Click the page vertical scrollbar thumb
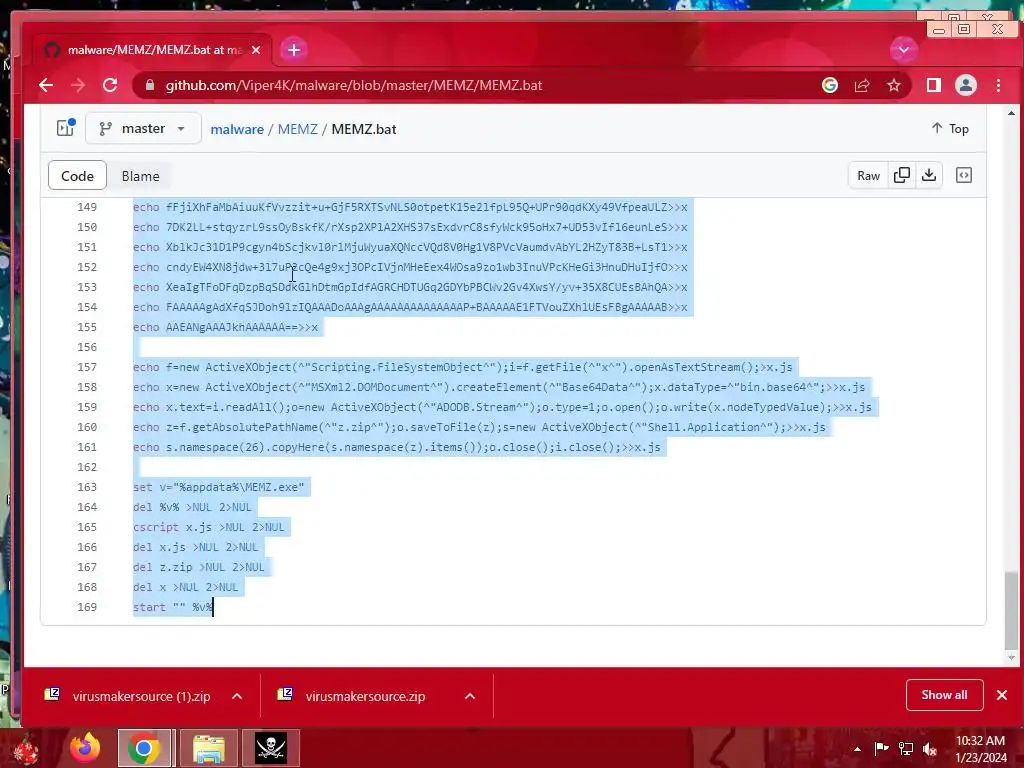 click(1011, 611)
